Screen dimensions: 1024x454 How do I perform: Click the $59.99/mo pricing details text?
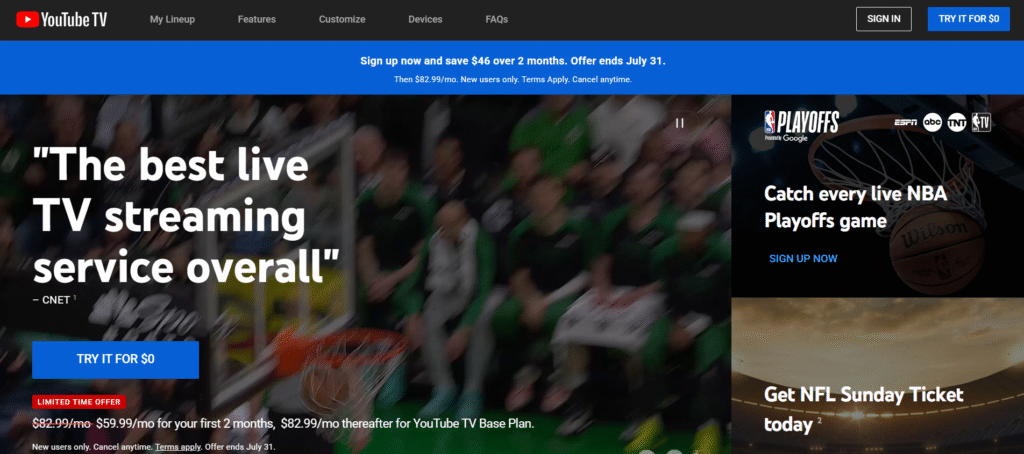tap(283, 423)
